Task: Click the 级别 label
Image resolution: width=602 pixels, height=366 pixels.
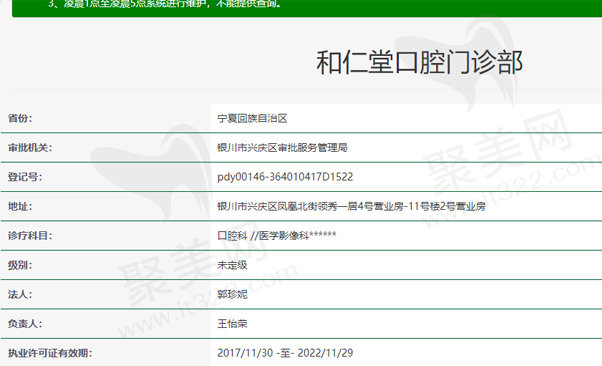Action: click(20, 265)
